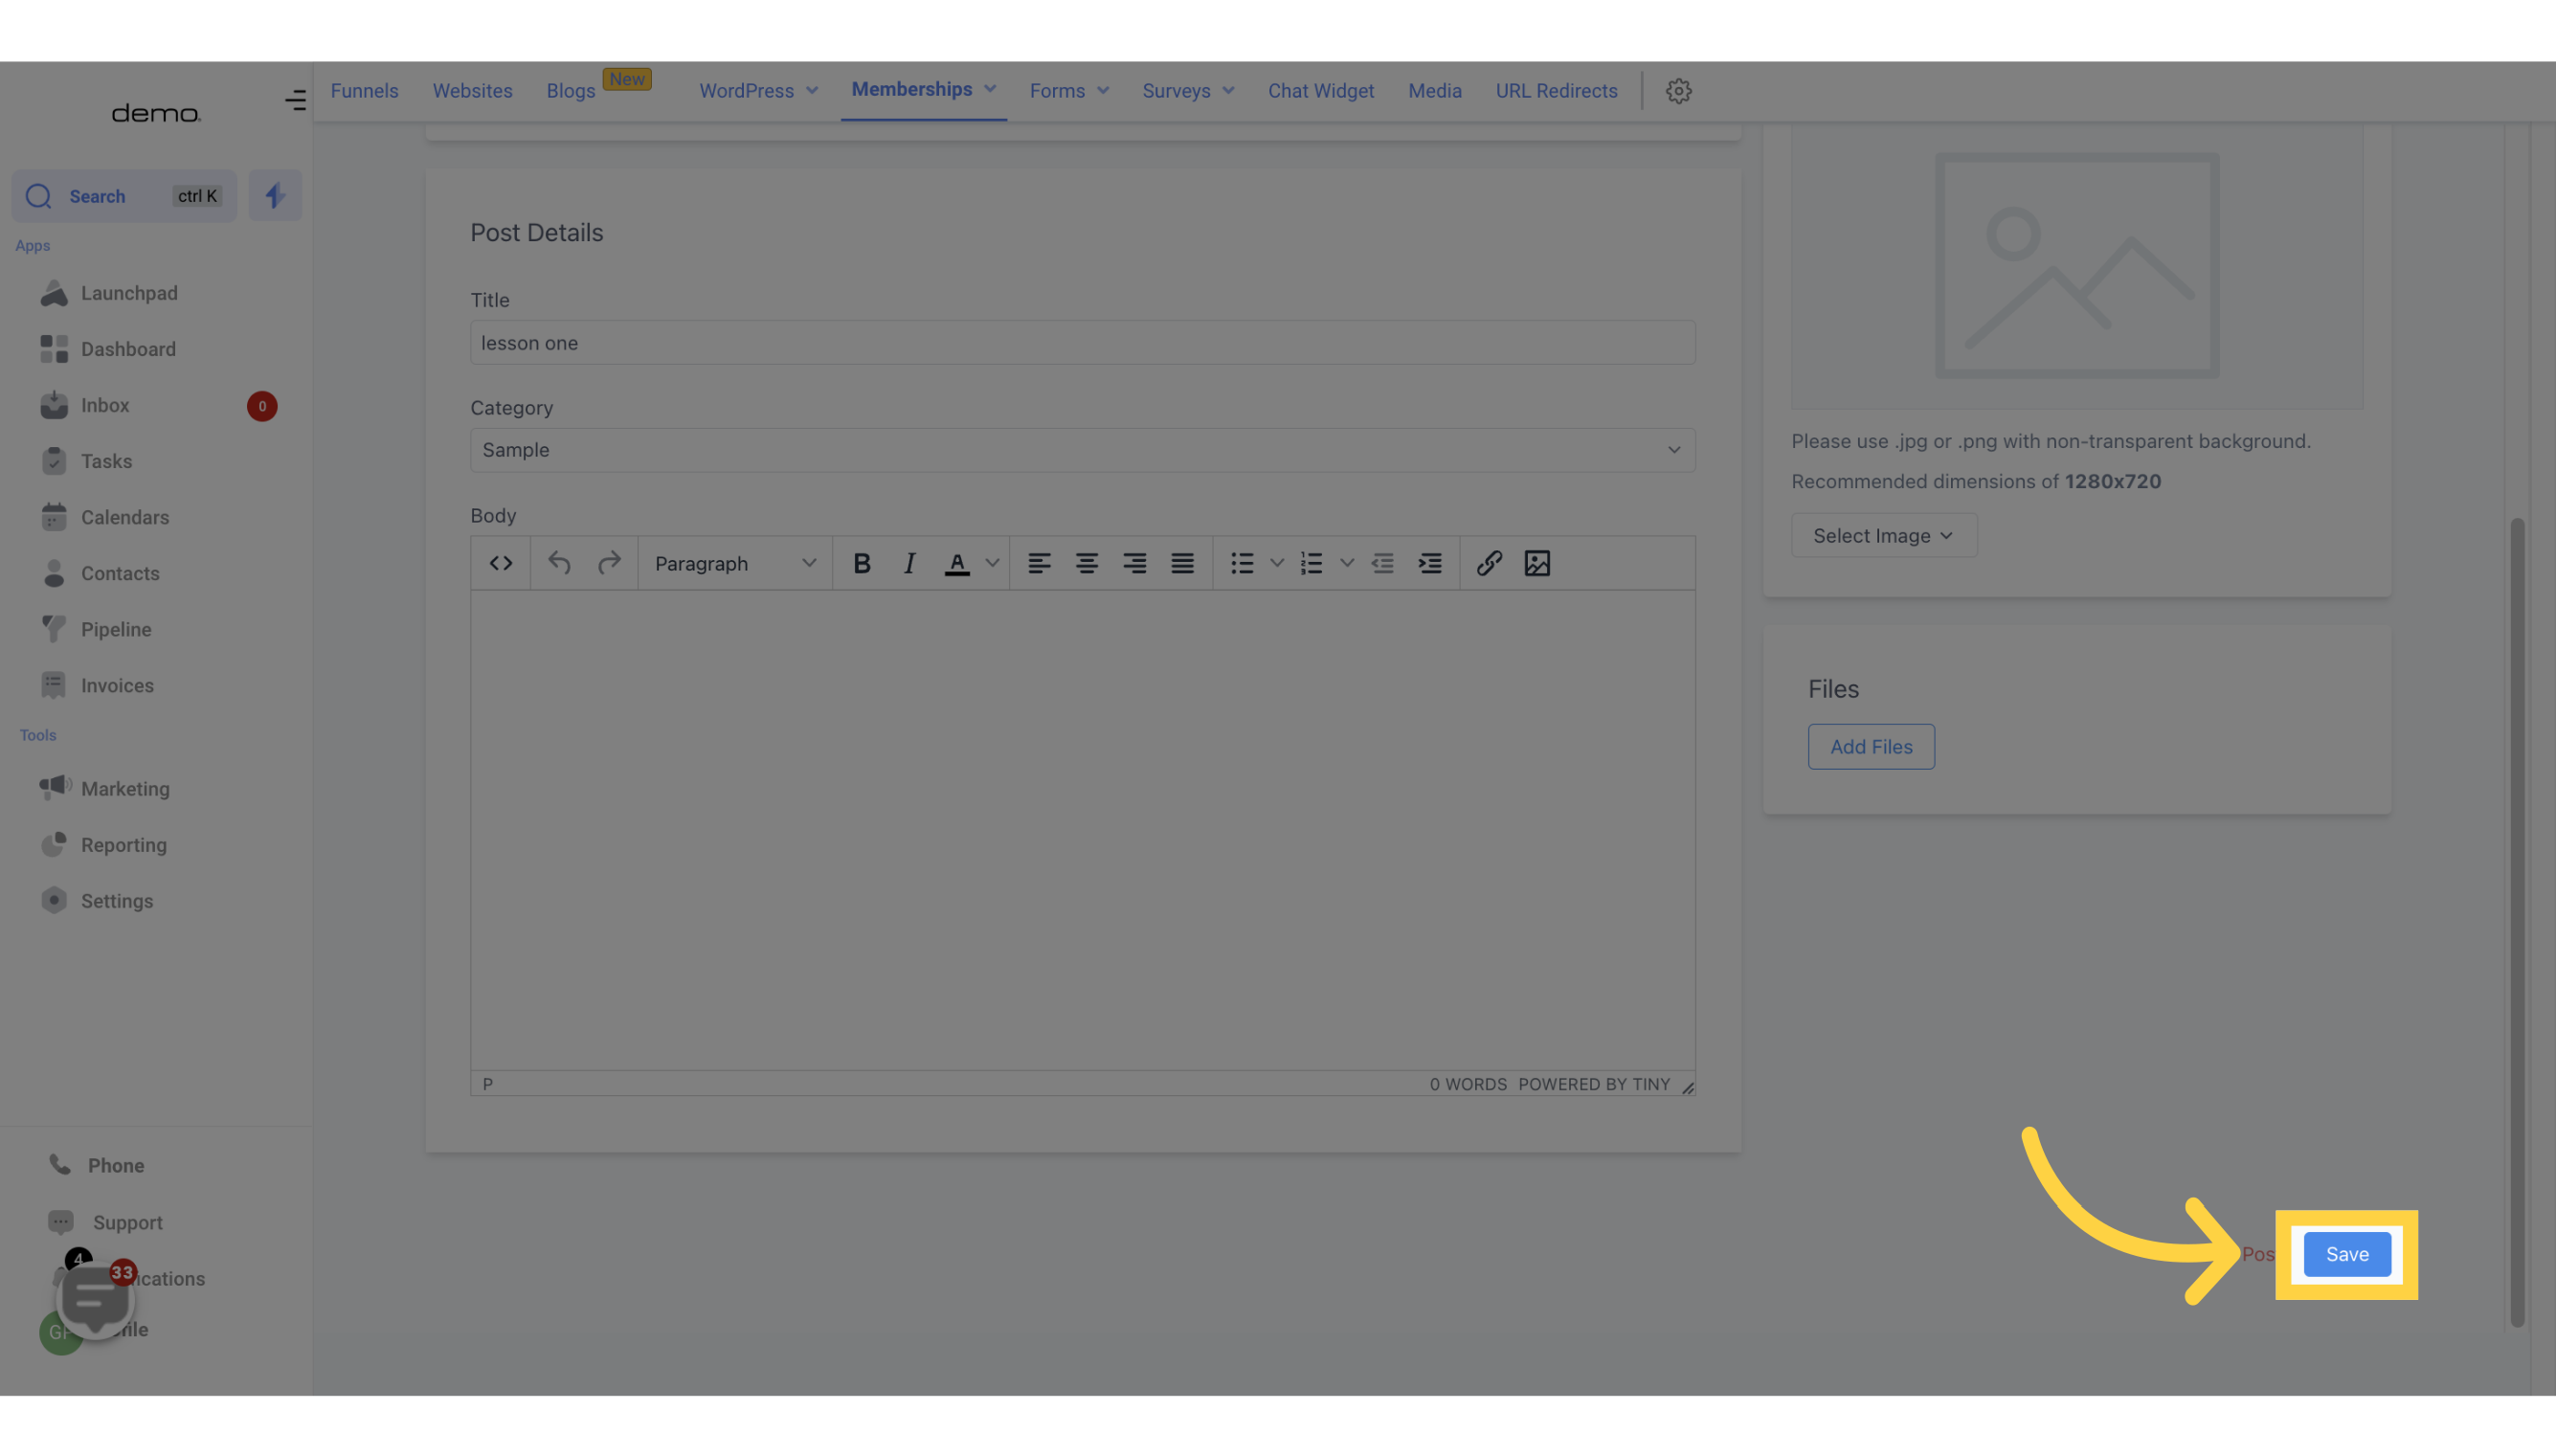Screen dimensions: 2556x1456
Task: Switch to the Blogs tab
Action: pos(571,91)
